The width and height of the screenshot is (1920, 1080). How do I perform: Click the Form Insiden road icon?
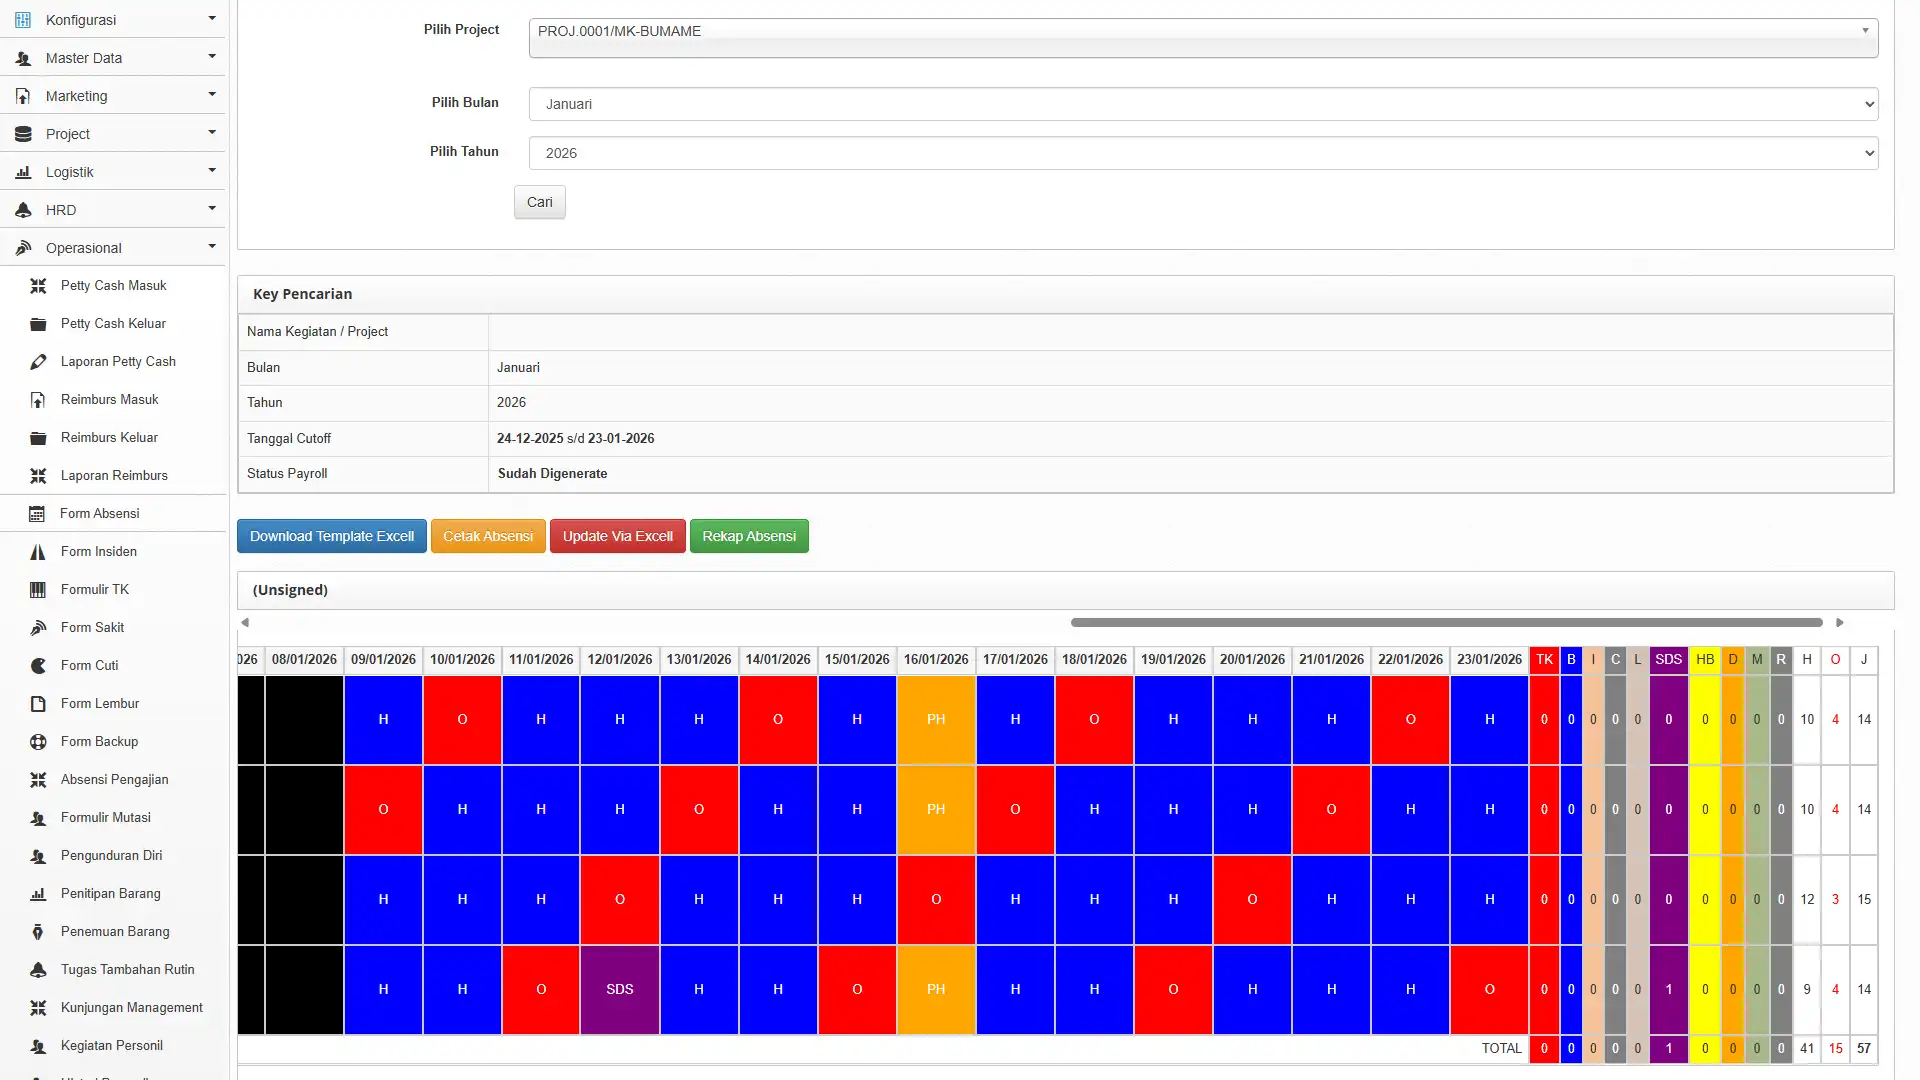pyautogui.click(x=38, y=552)
